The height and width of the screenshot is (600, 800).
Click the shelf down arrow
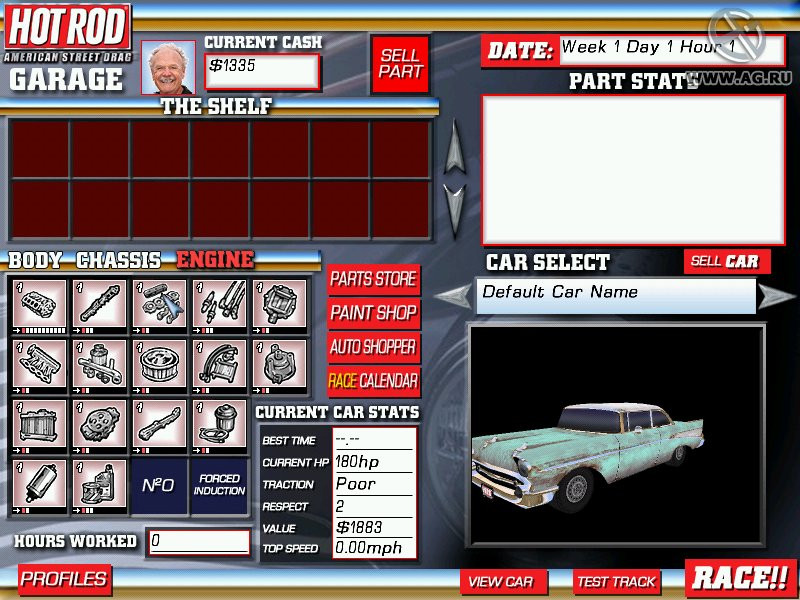[x=454, y=210]
